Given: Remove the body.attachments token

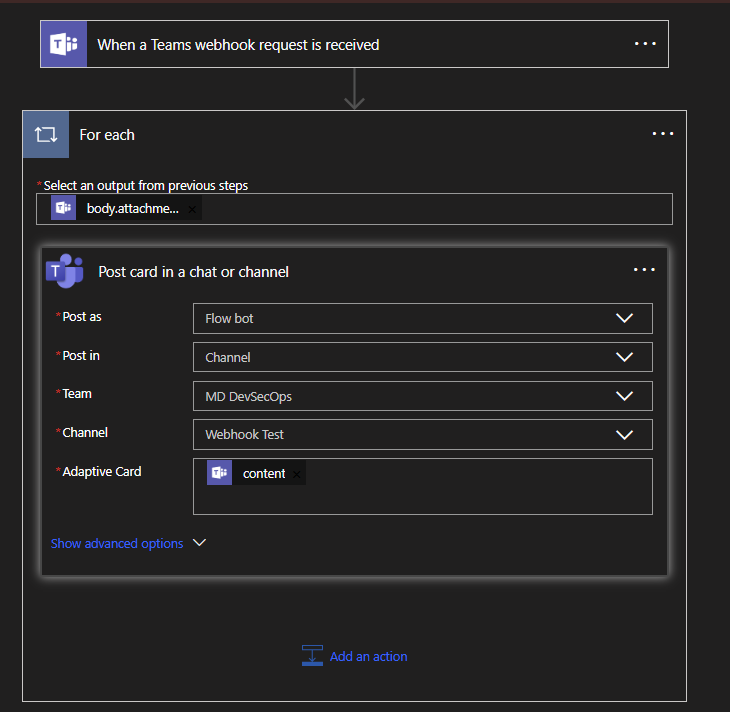Looking at the screenshot, I should [192, 209].
